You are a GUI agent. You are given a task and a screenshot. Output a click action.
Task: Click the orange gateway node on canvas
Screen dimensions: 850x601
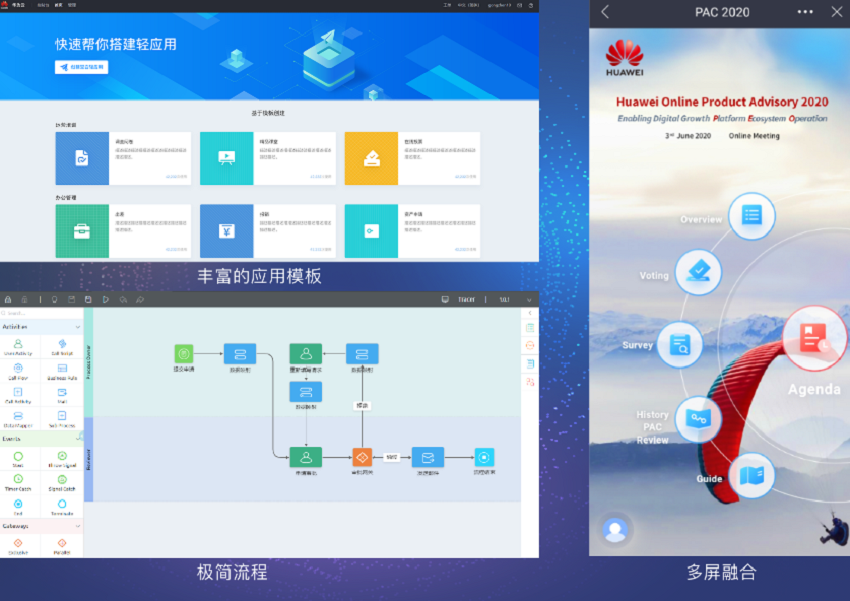362,457
